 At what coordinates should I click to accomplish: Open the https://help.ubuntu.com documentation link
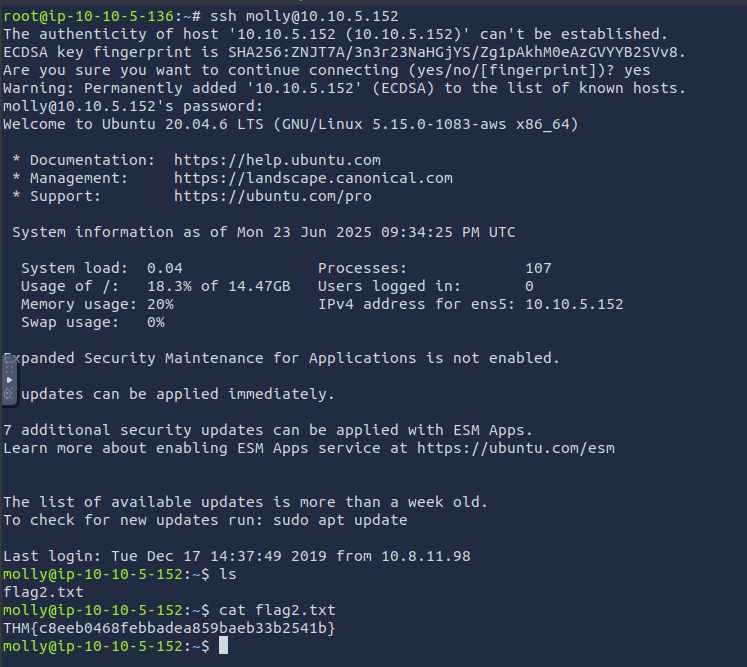pos(277,160)
